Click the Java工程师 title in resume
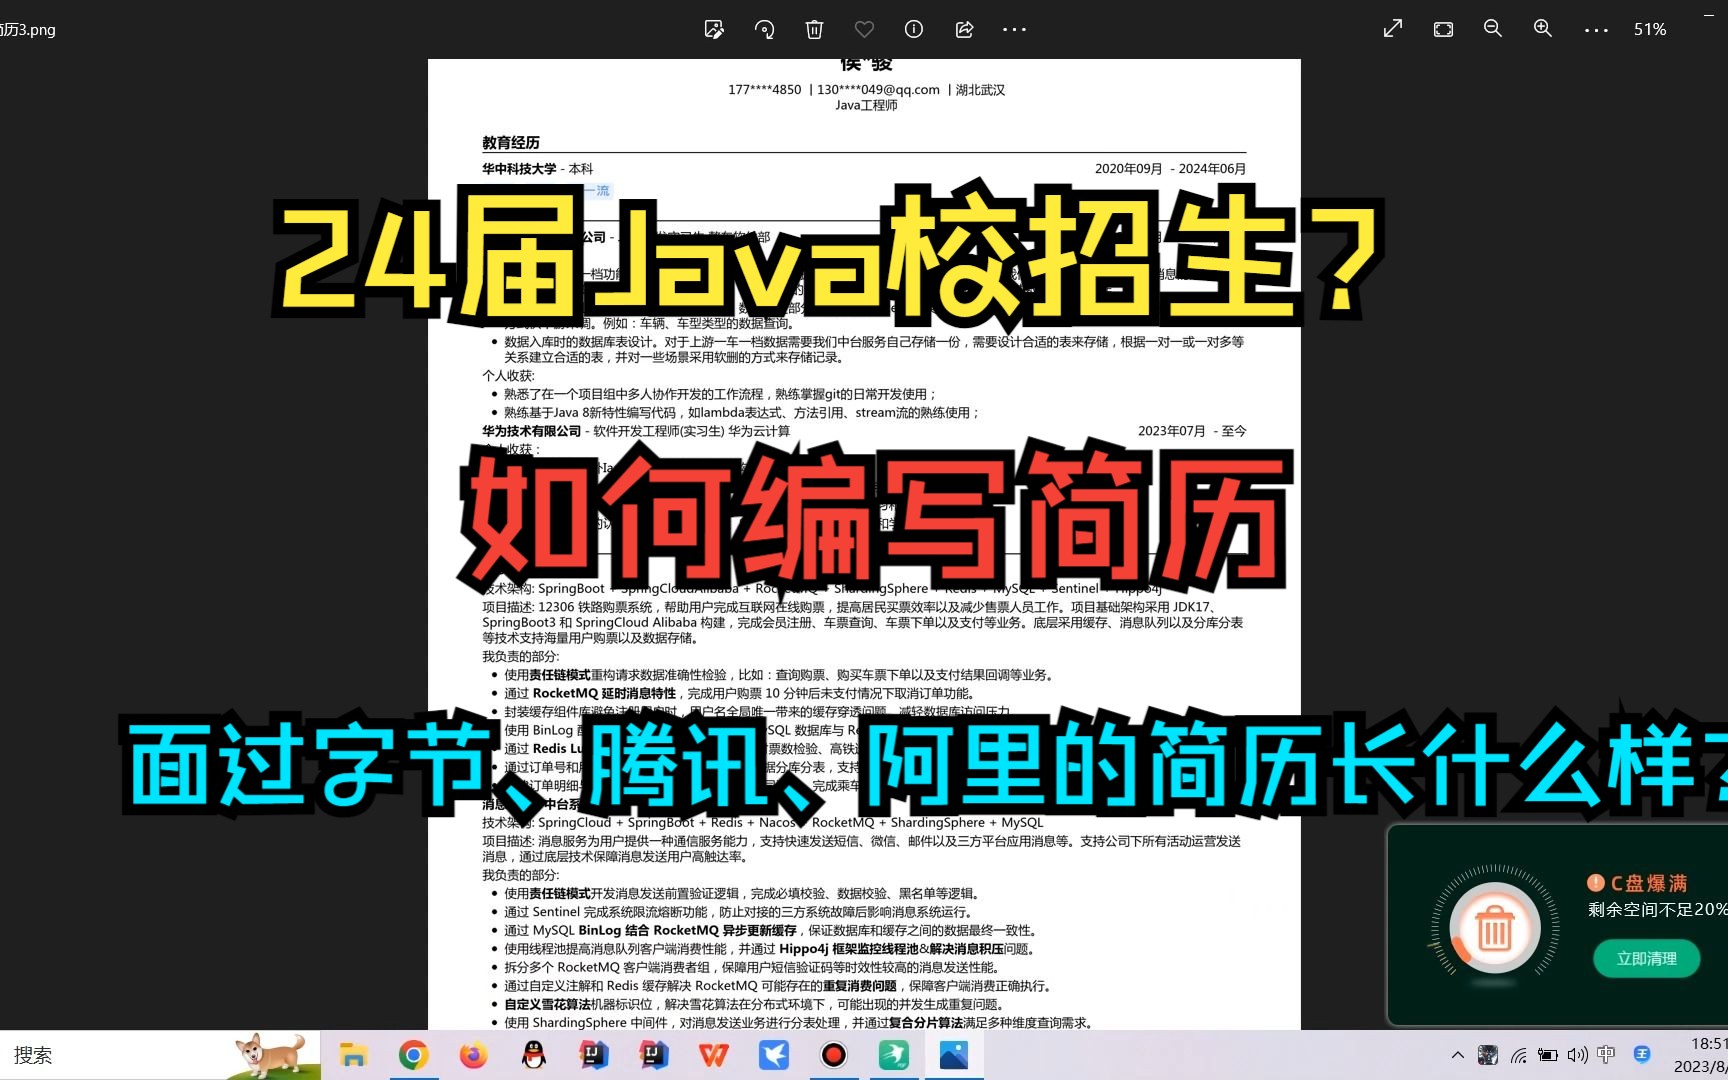This screenshot has height=1080, width=1728. pos(866,105)
